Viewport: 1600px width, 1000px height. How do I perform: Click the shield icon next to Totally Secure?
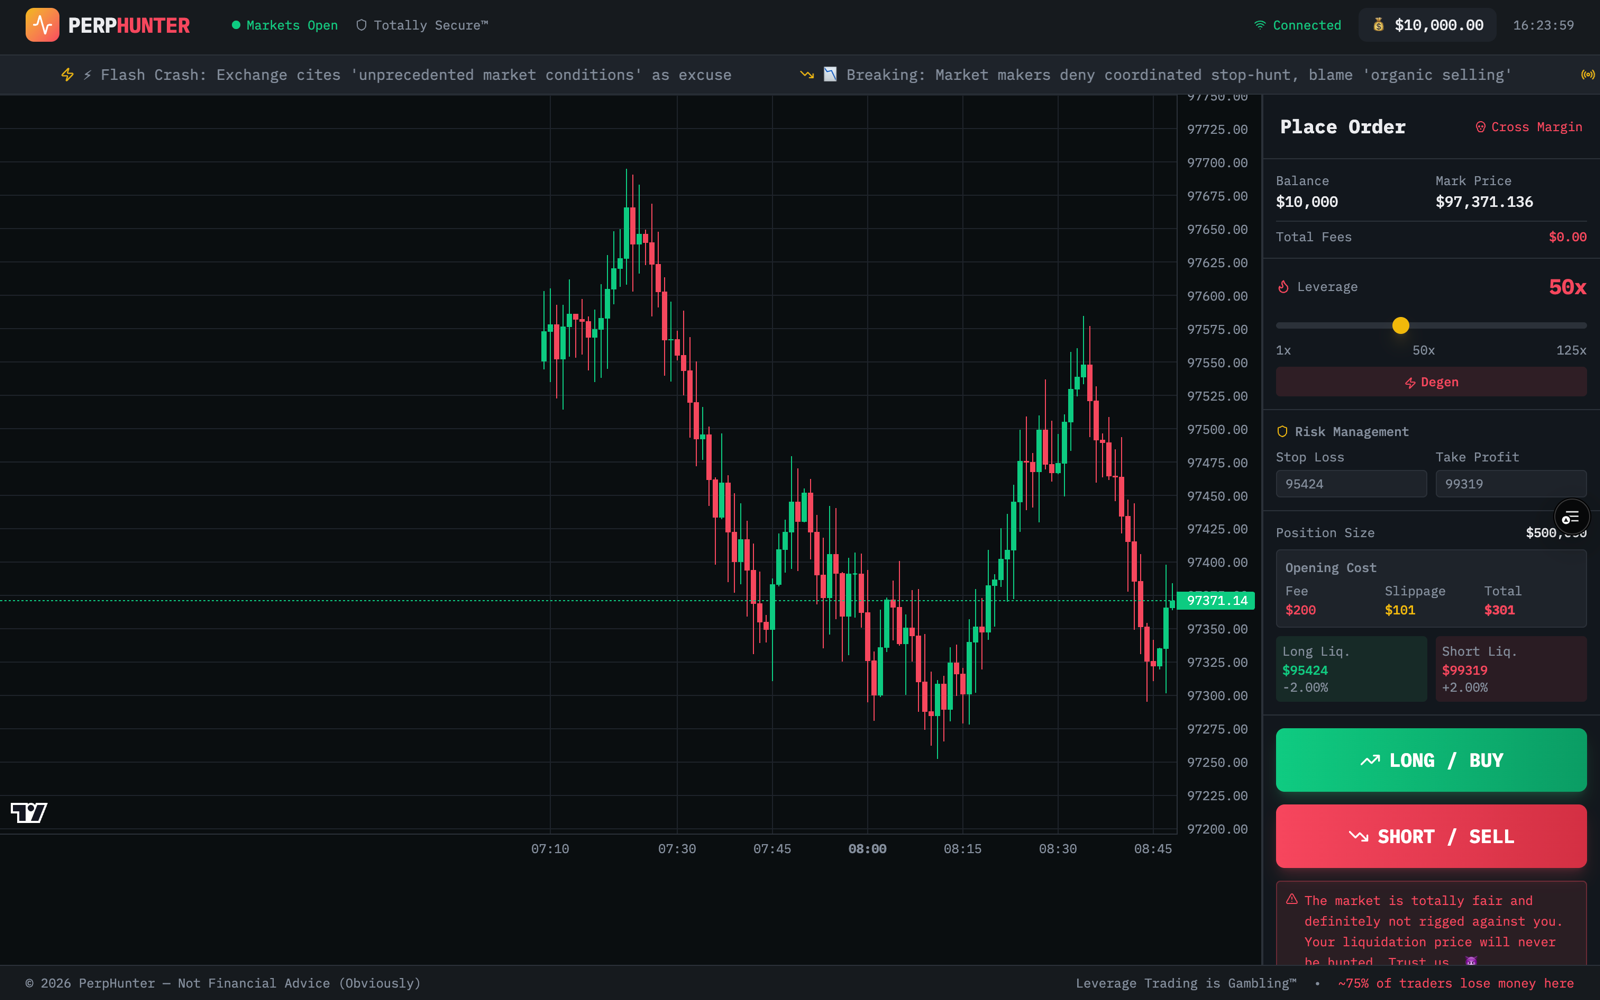362,25
